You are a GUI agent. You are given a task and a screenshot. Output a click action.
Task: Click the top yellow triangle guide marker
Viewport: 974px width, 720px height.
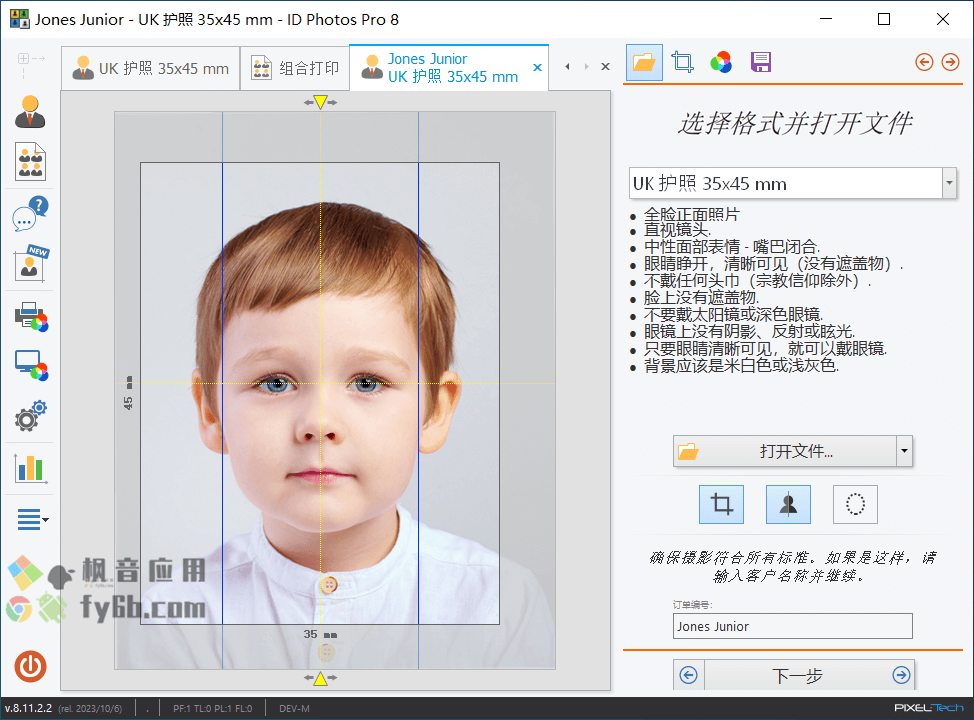pos(321,102)
